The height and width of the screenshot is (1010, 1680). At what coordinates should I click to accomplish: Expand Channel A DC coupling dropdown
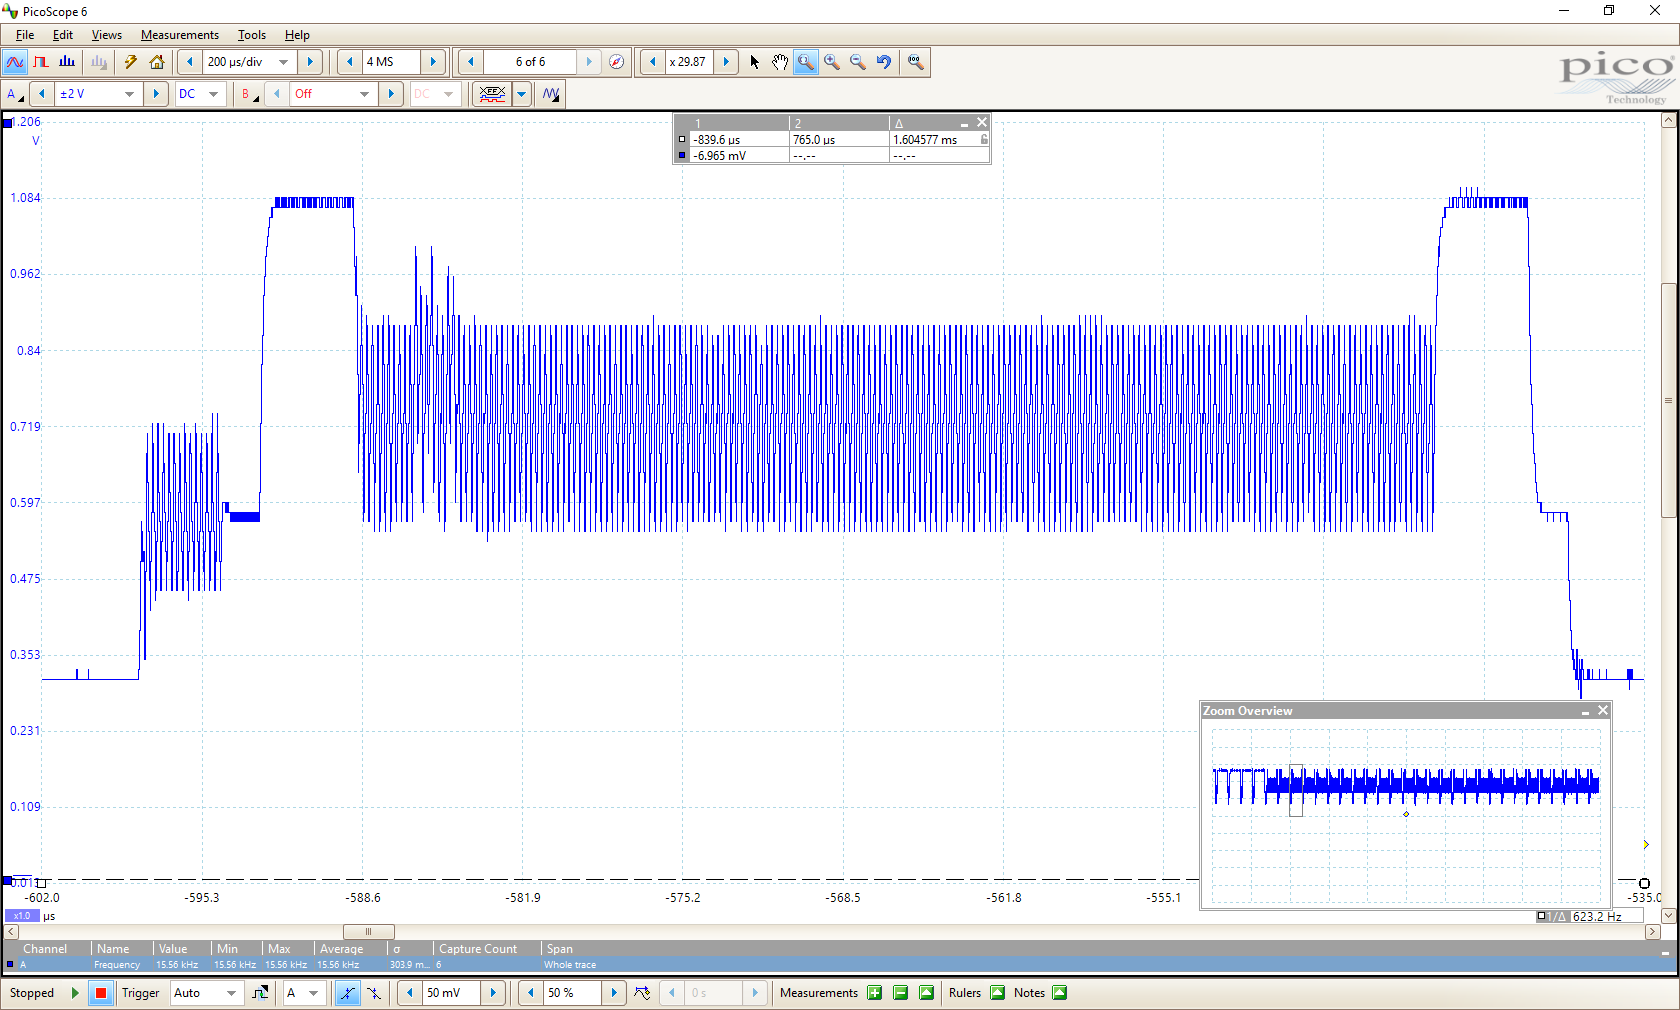coord(214,94)
